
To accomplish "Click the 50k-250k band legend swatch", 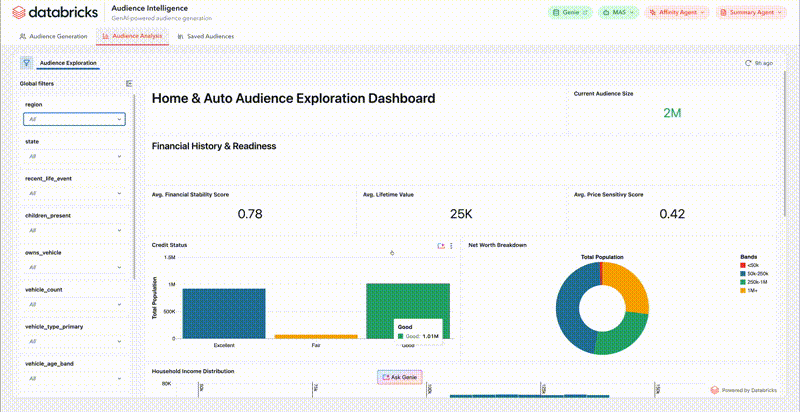I will 743,272.
